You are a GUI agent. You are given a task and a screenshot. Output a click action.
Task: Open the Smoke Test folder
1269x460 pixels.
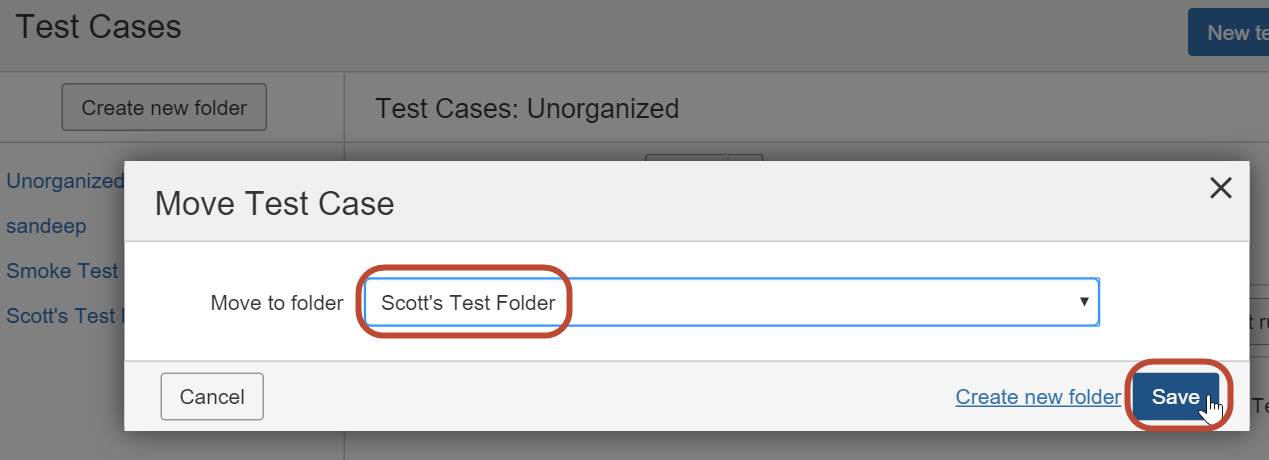(62, 271)
